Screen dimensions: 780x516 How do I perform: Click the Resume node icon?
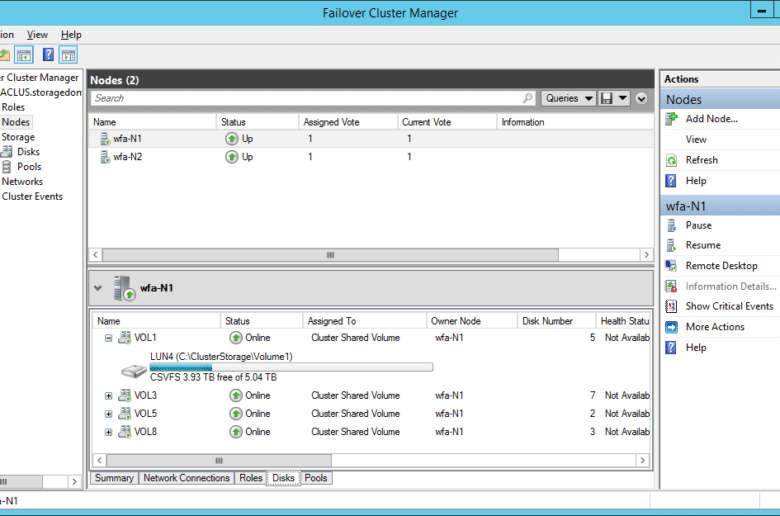point(672,245)
